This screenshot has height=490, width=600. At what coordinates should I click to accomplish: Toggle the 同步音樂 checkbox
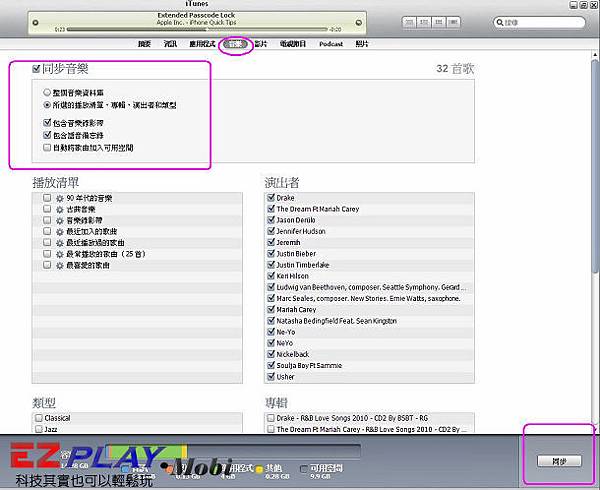coord(36,69)
